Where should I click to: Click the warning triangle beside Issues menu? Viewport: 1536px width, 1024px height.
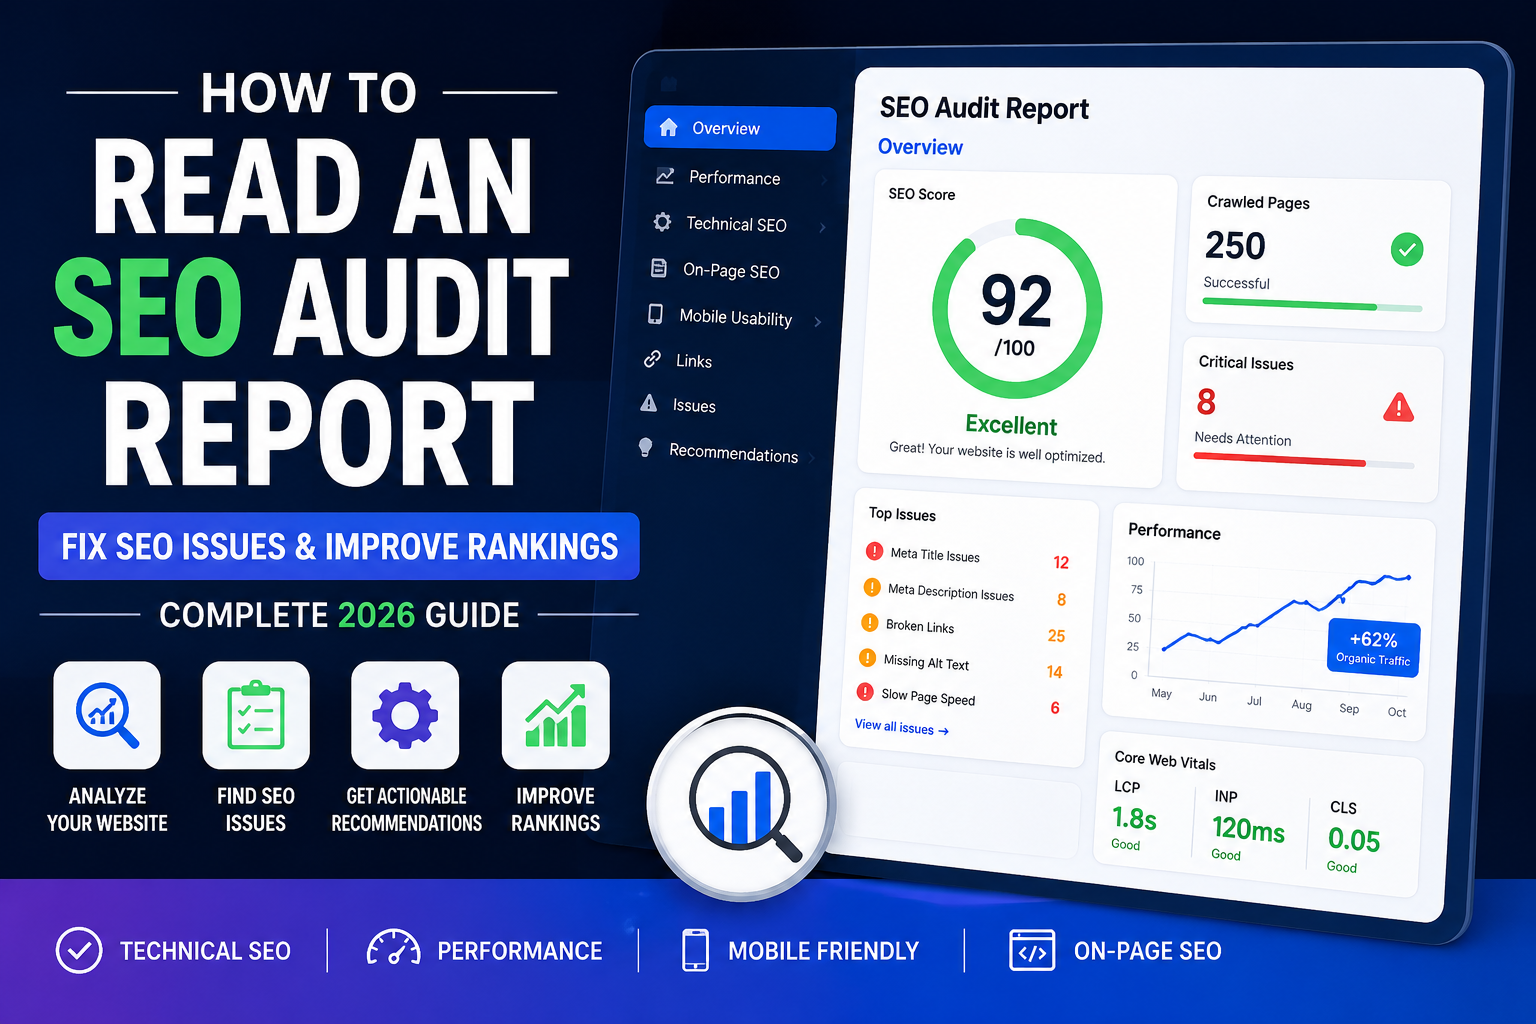coord(649,403)
